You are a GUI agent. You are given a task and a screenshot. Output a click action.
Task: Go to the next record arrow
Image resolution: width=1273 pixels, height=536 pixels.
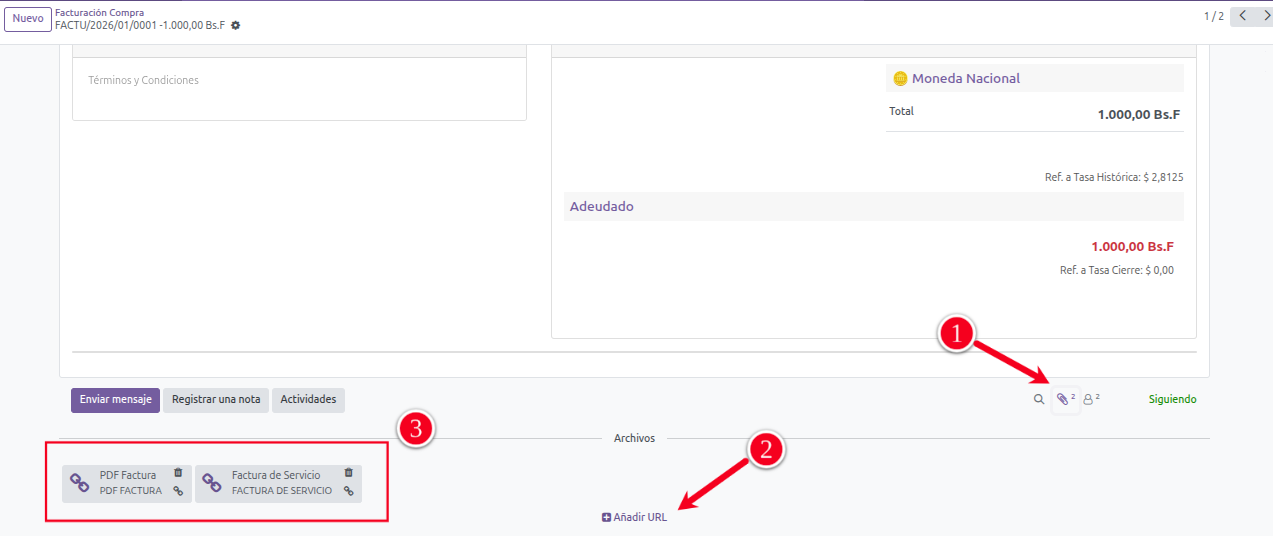(x=1264, y=16)
